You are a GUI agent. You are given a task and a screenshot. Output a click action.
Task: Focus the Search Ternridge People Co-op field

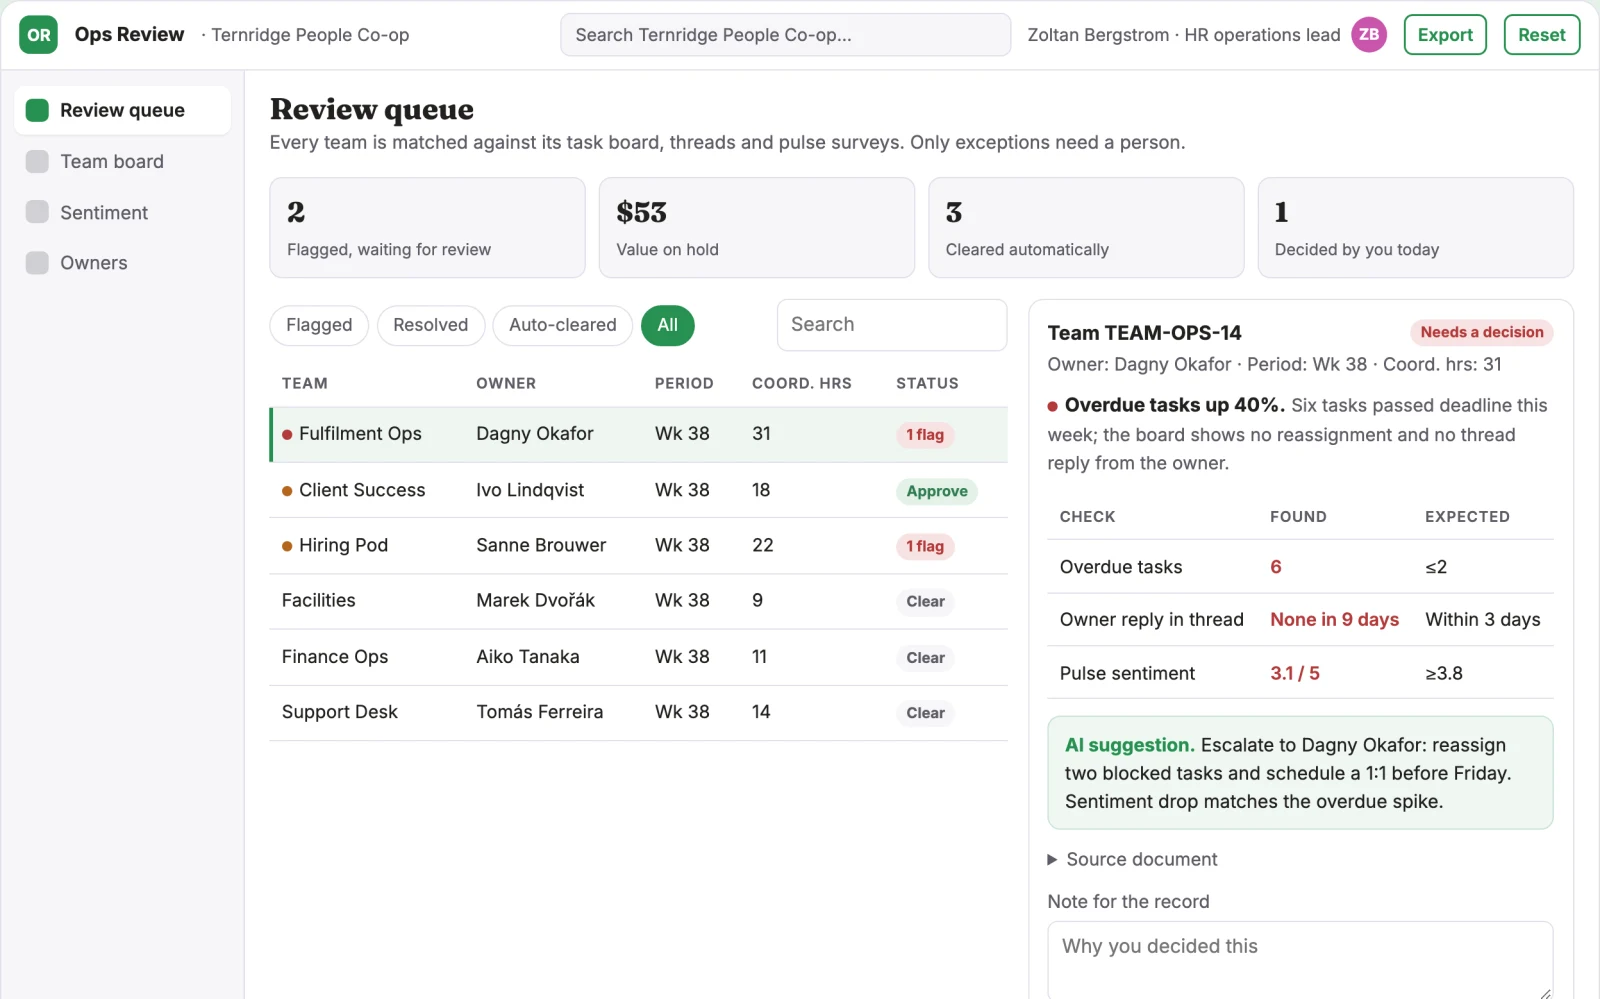coord(785,35)
